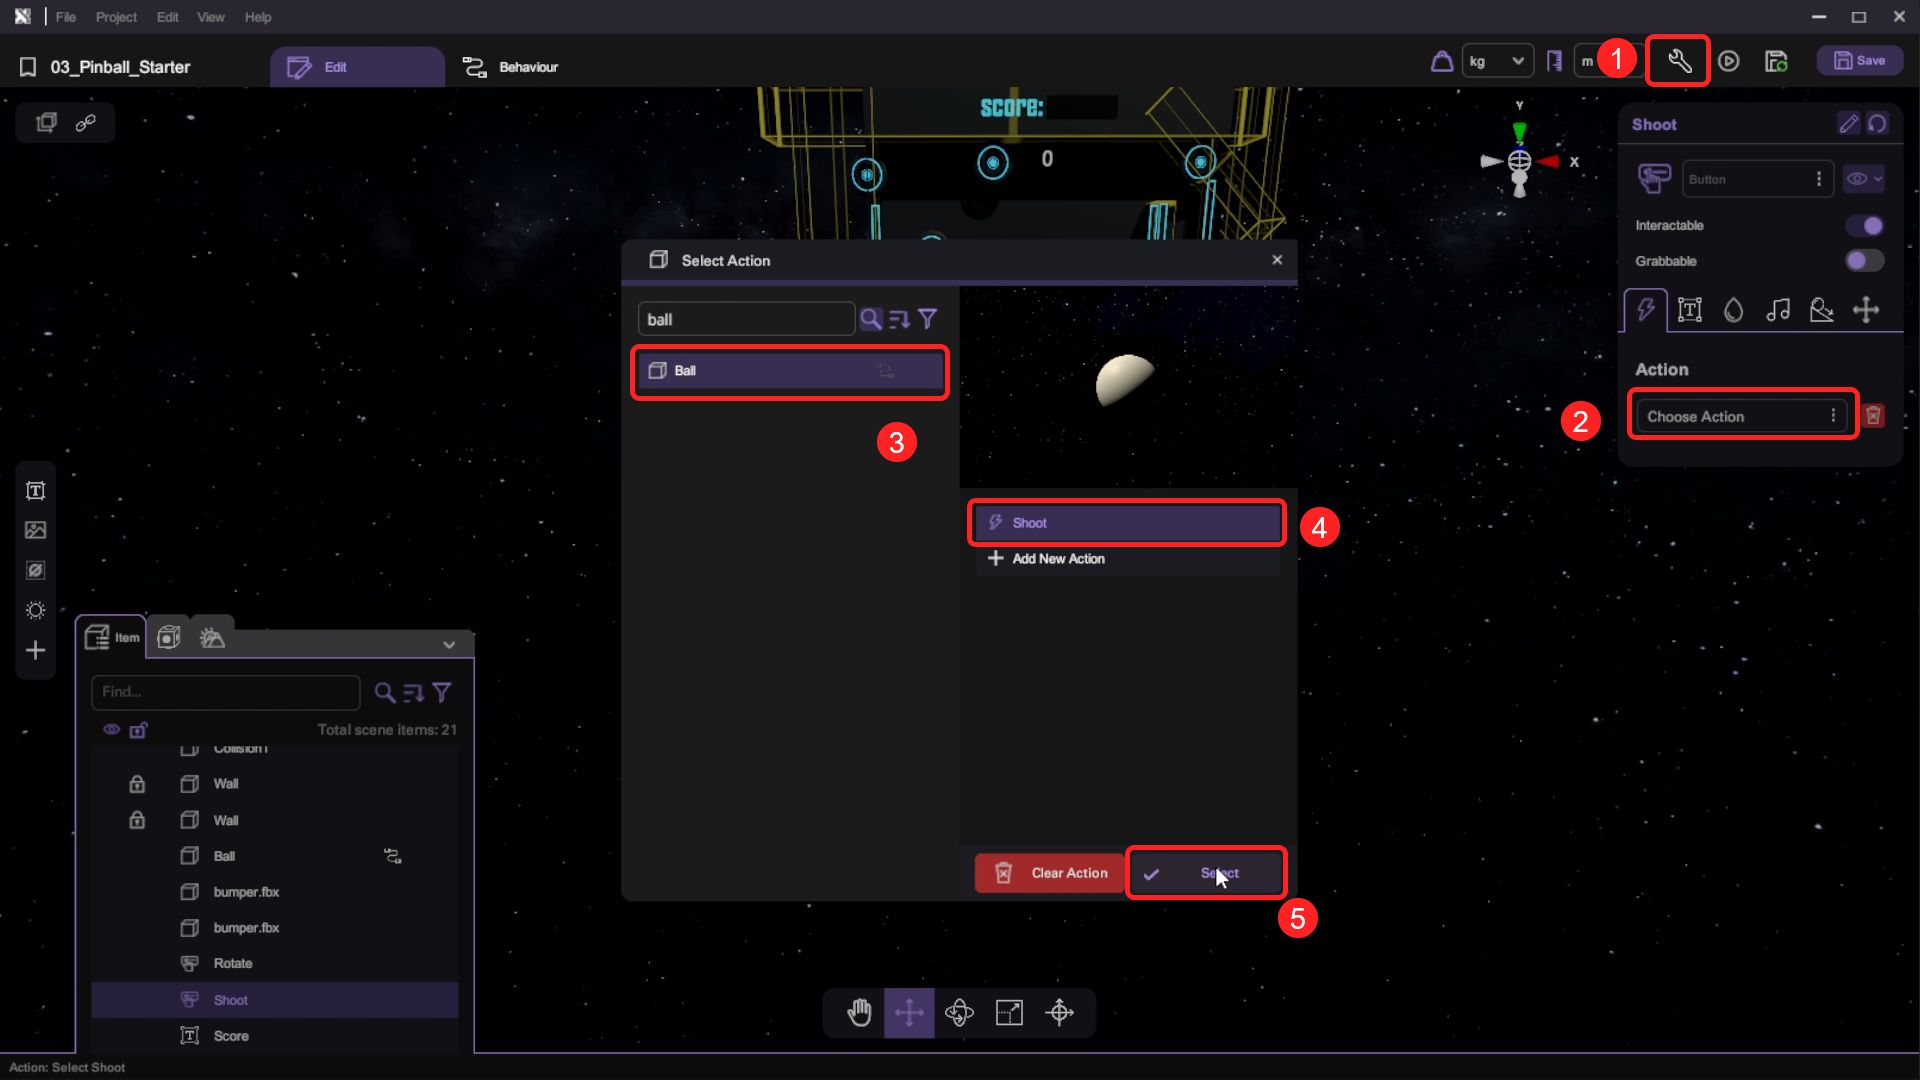1920x1080 pixels.
Task: Click the Clear Action button
Action: [1049, 873]
